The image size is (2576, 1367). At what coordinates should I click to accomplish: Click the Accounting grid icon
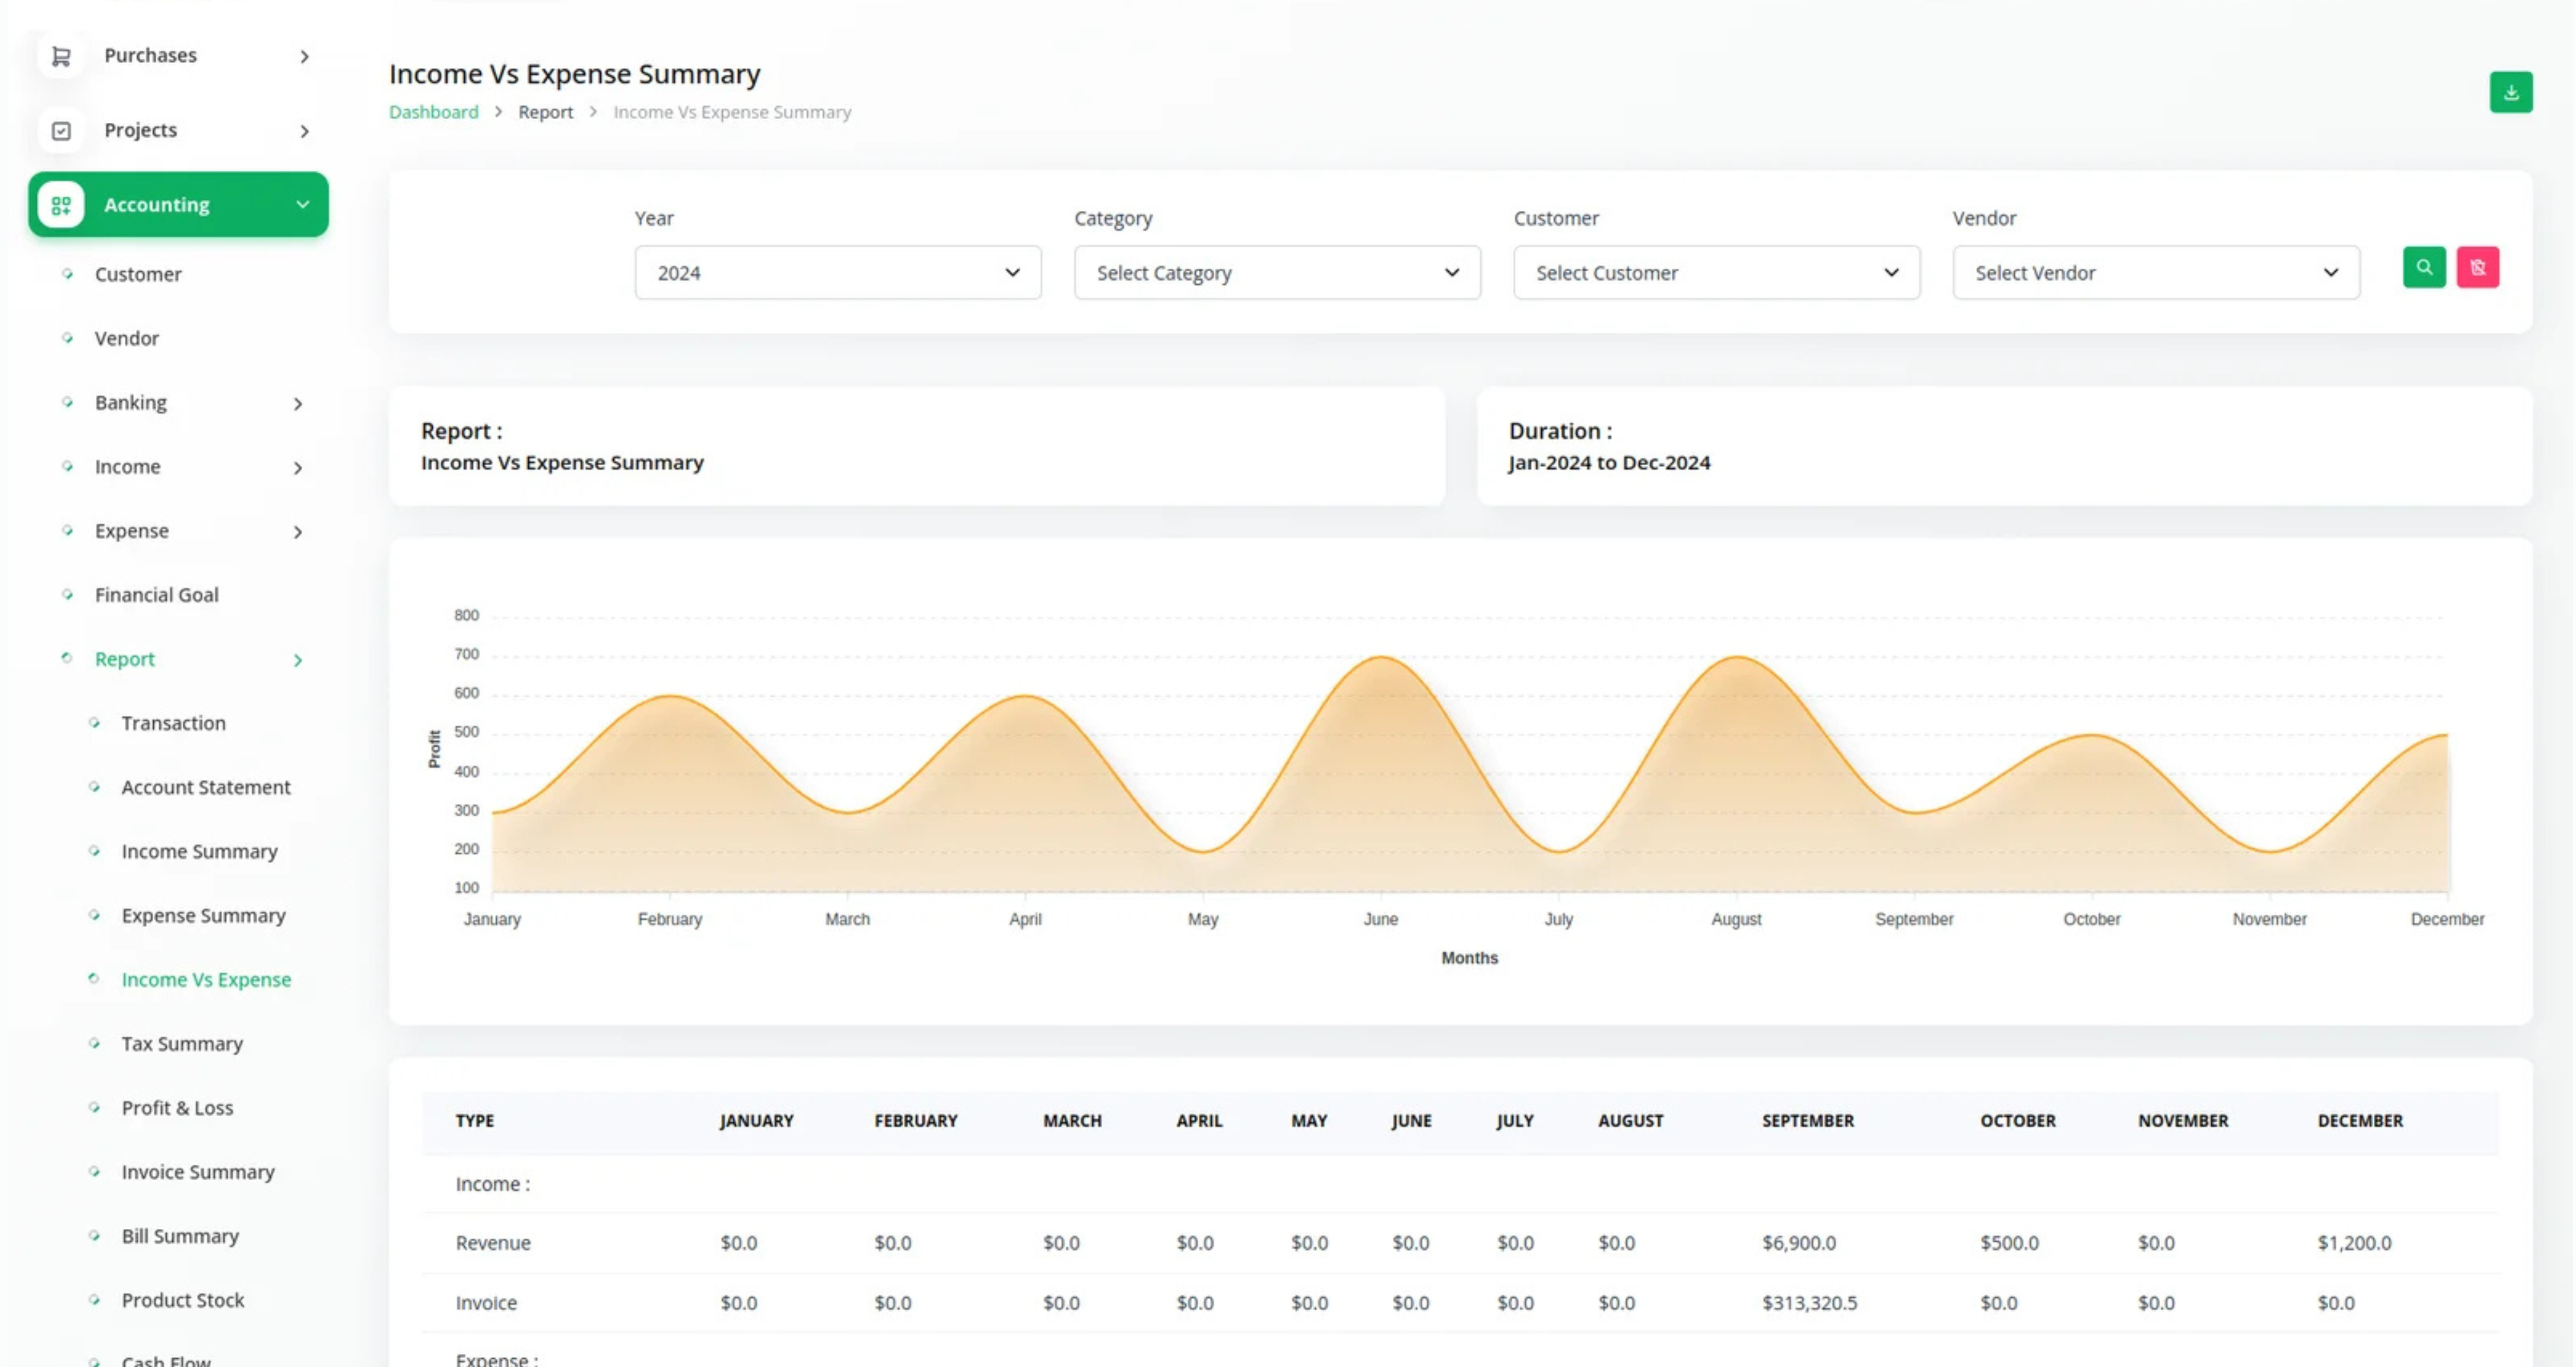coord(61,205)
